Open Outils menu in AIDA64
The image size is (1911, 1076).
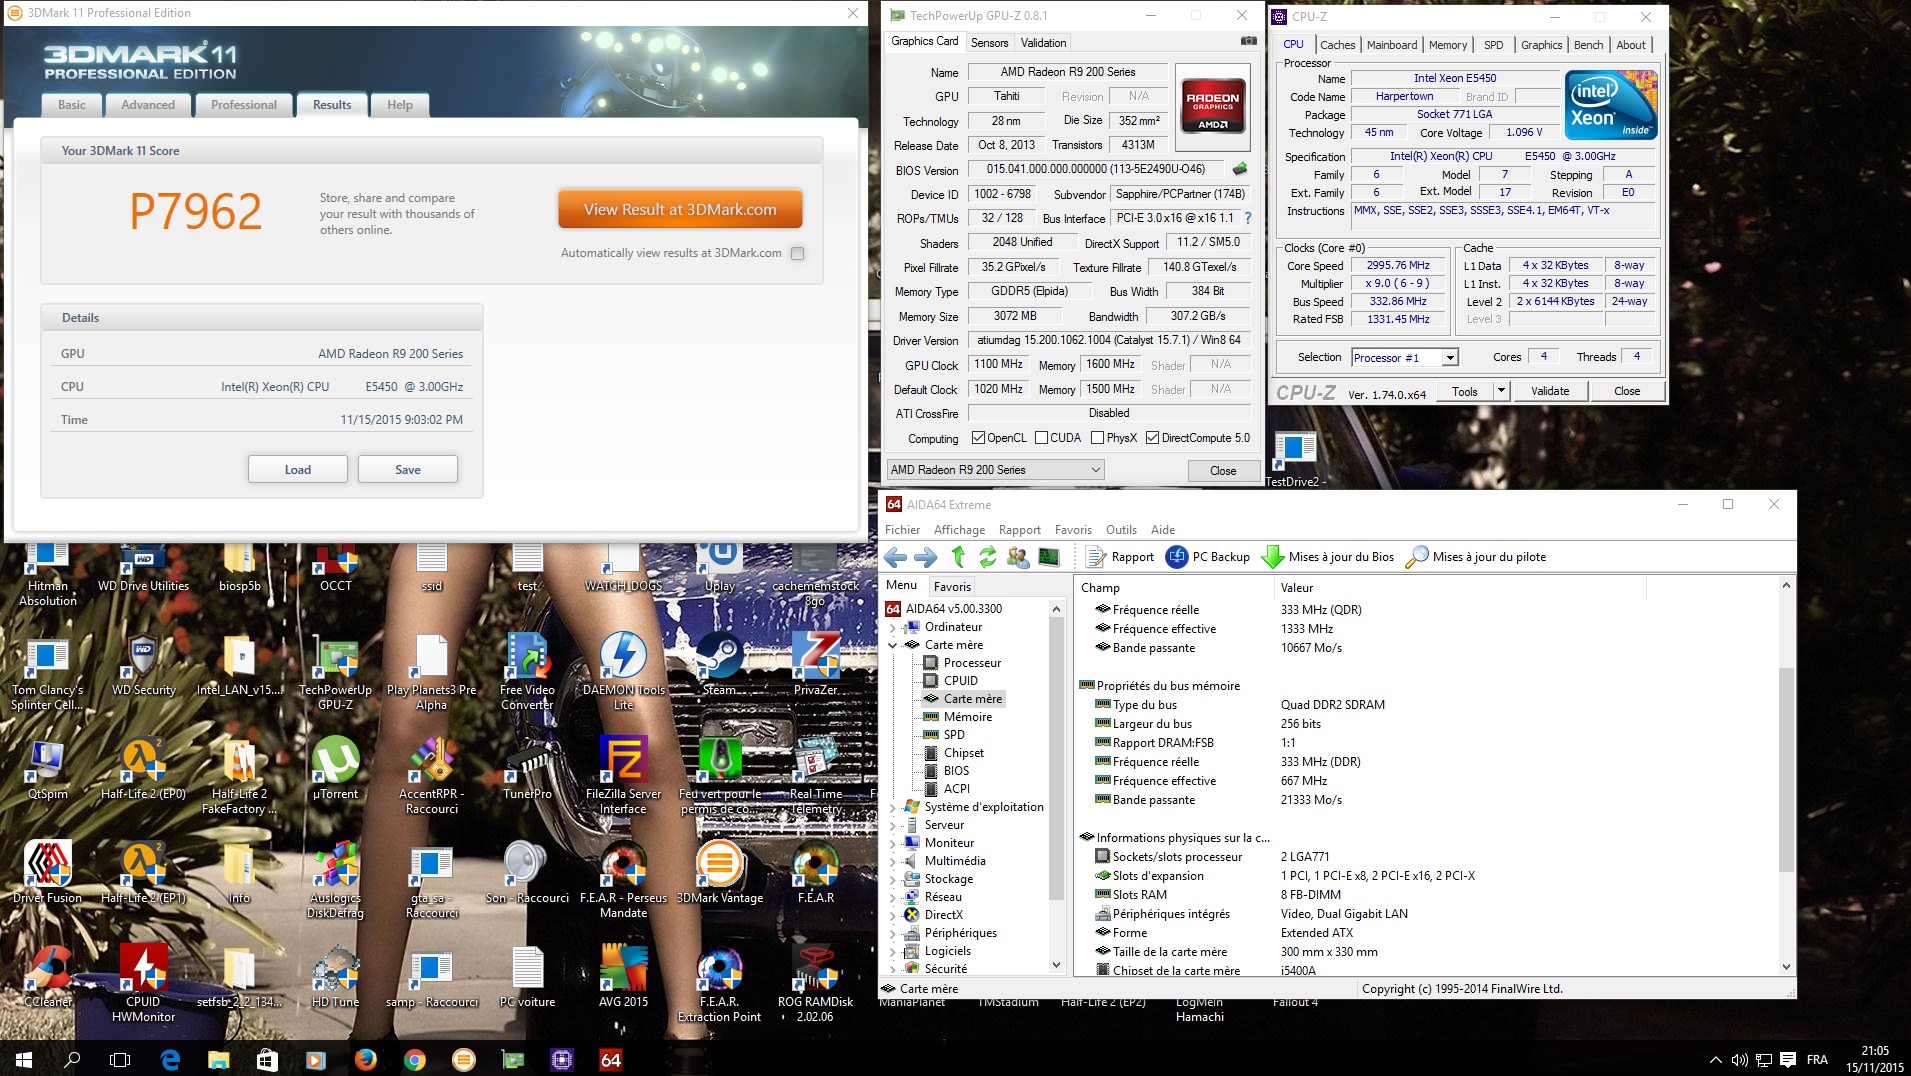click(1121, 530)
